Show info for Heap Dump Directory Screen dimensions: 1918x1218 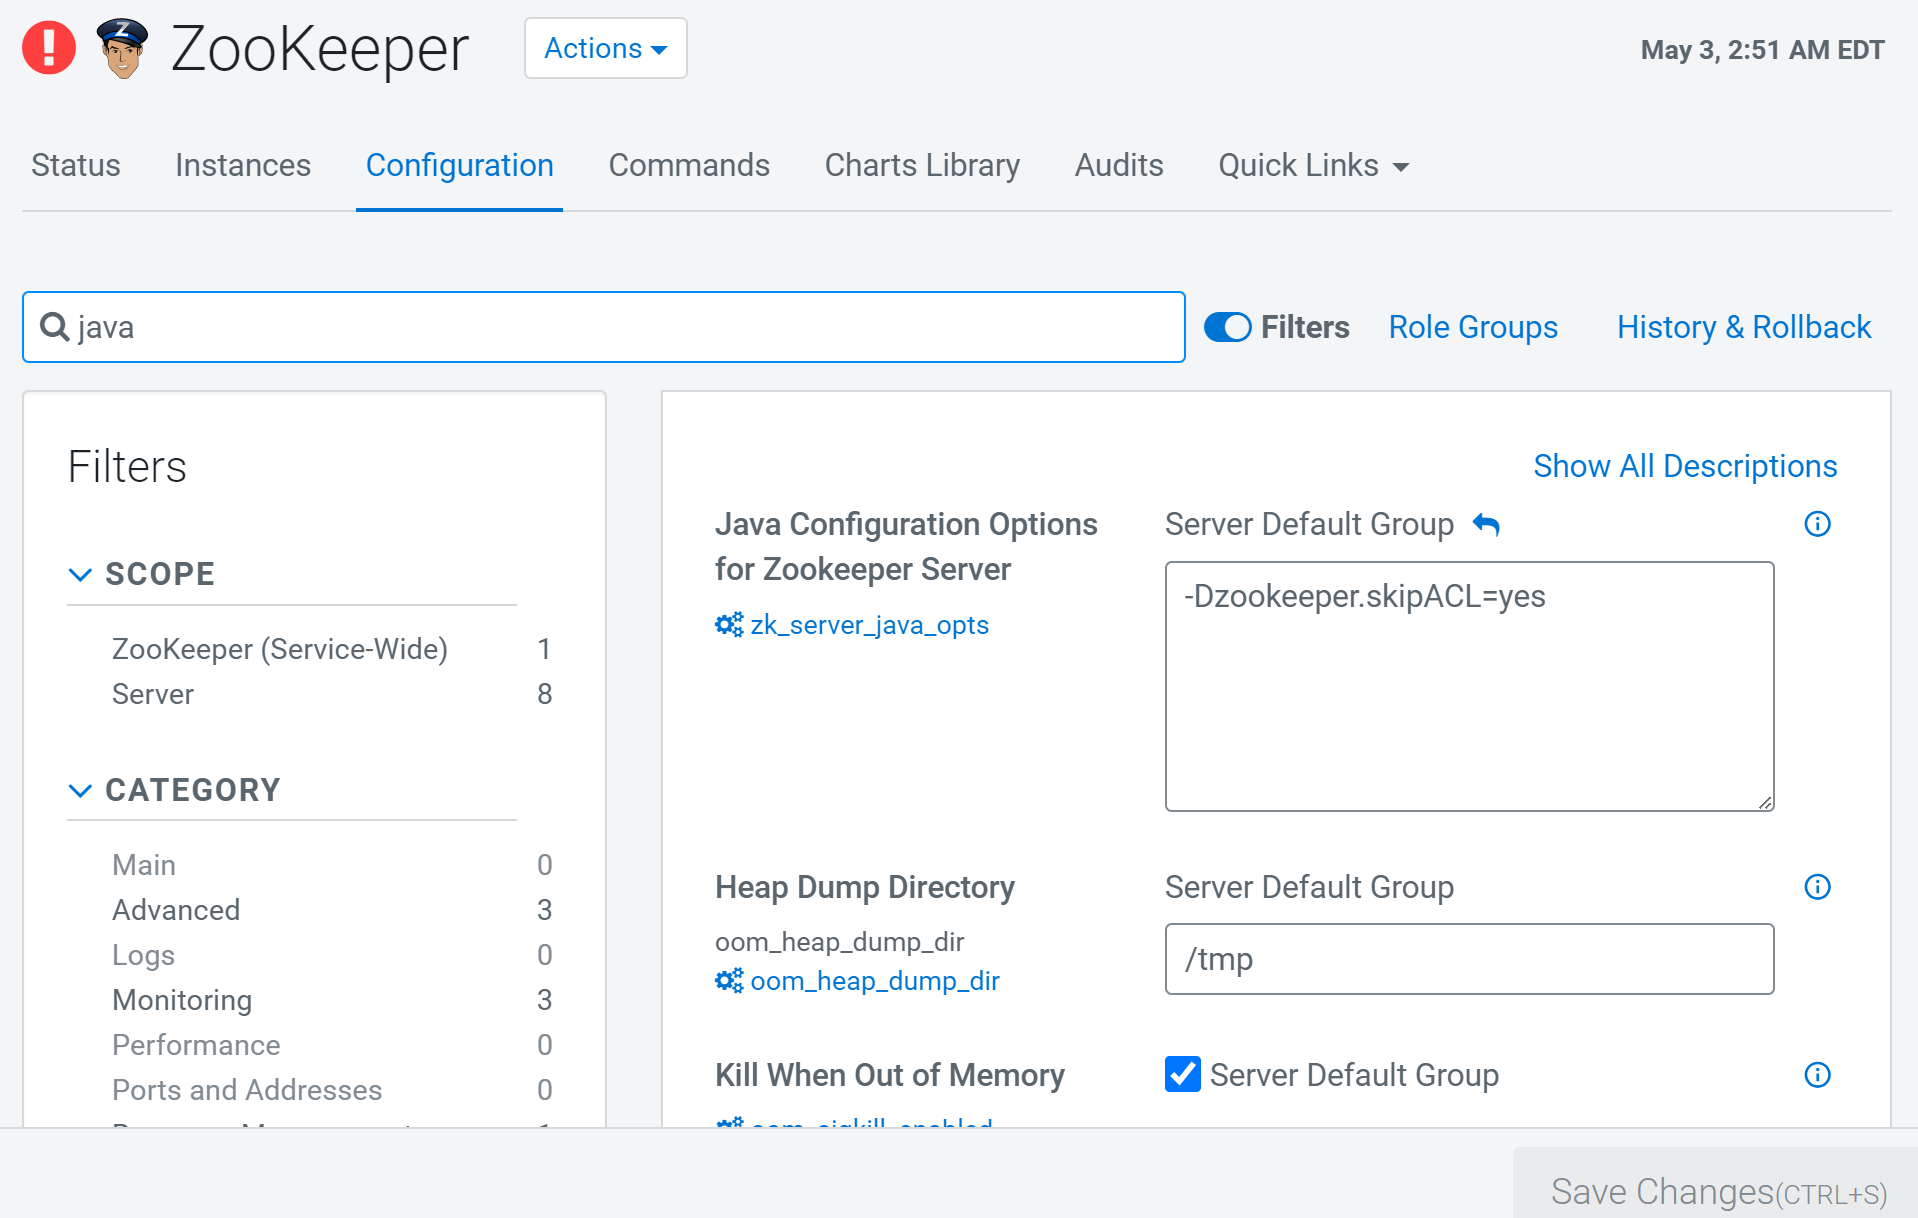tap(1816, 887)
